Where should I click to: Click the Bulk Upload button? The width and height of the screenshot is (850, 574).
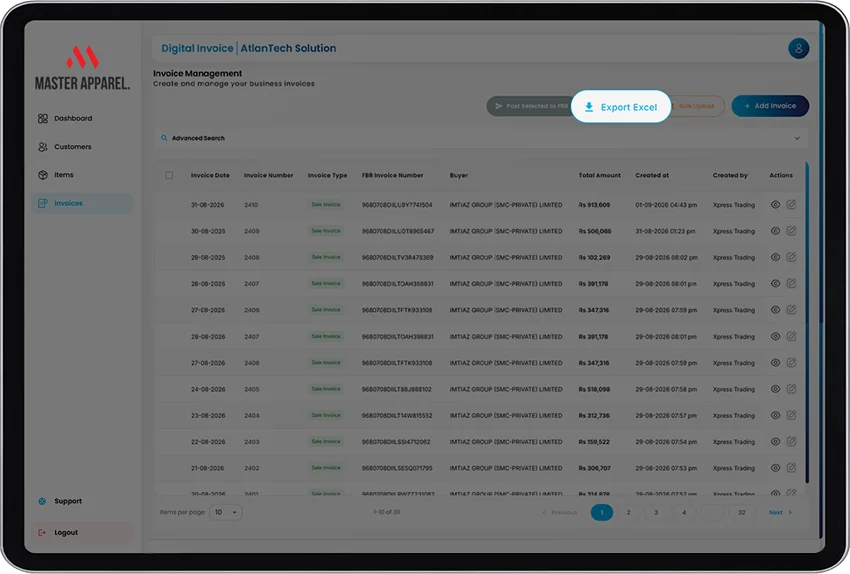click(698, 106)
